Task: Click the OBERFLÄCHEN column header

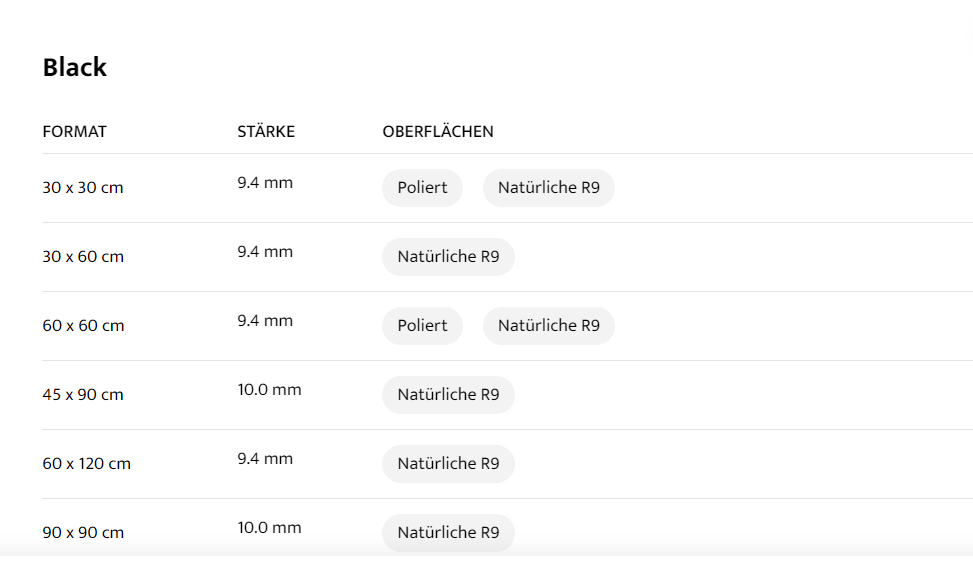Action: point(438,132)
